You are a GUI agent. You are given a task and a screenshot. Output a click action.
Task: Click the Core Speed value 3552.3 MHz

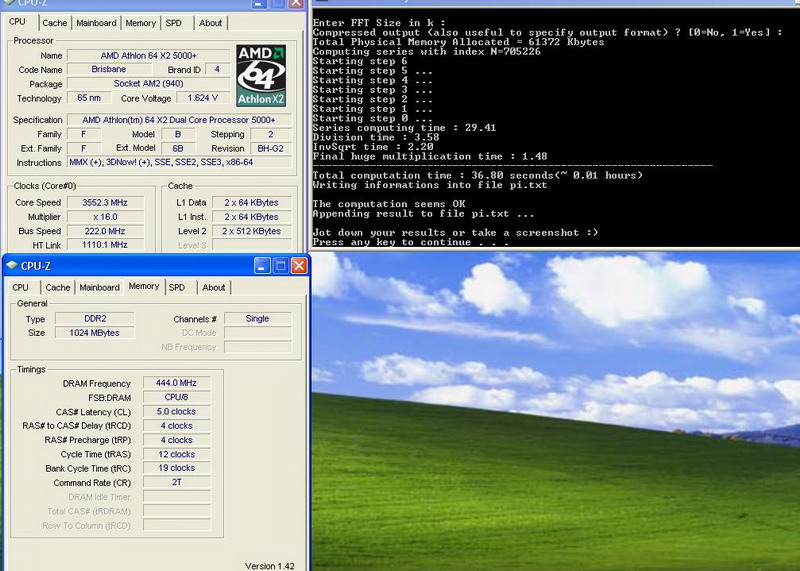(105, 202)
